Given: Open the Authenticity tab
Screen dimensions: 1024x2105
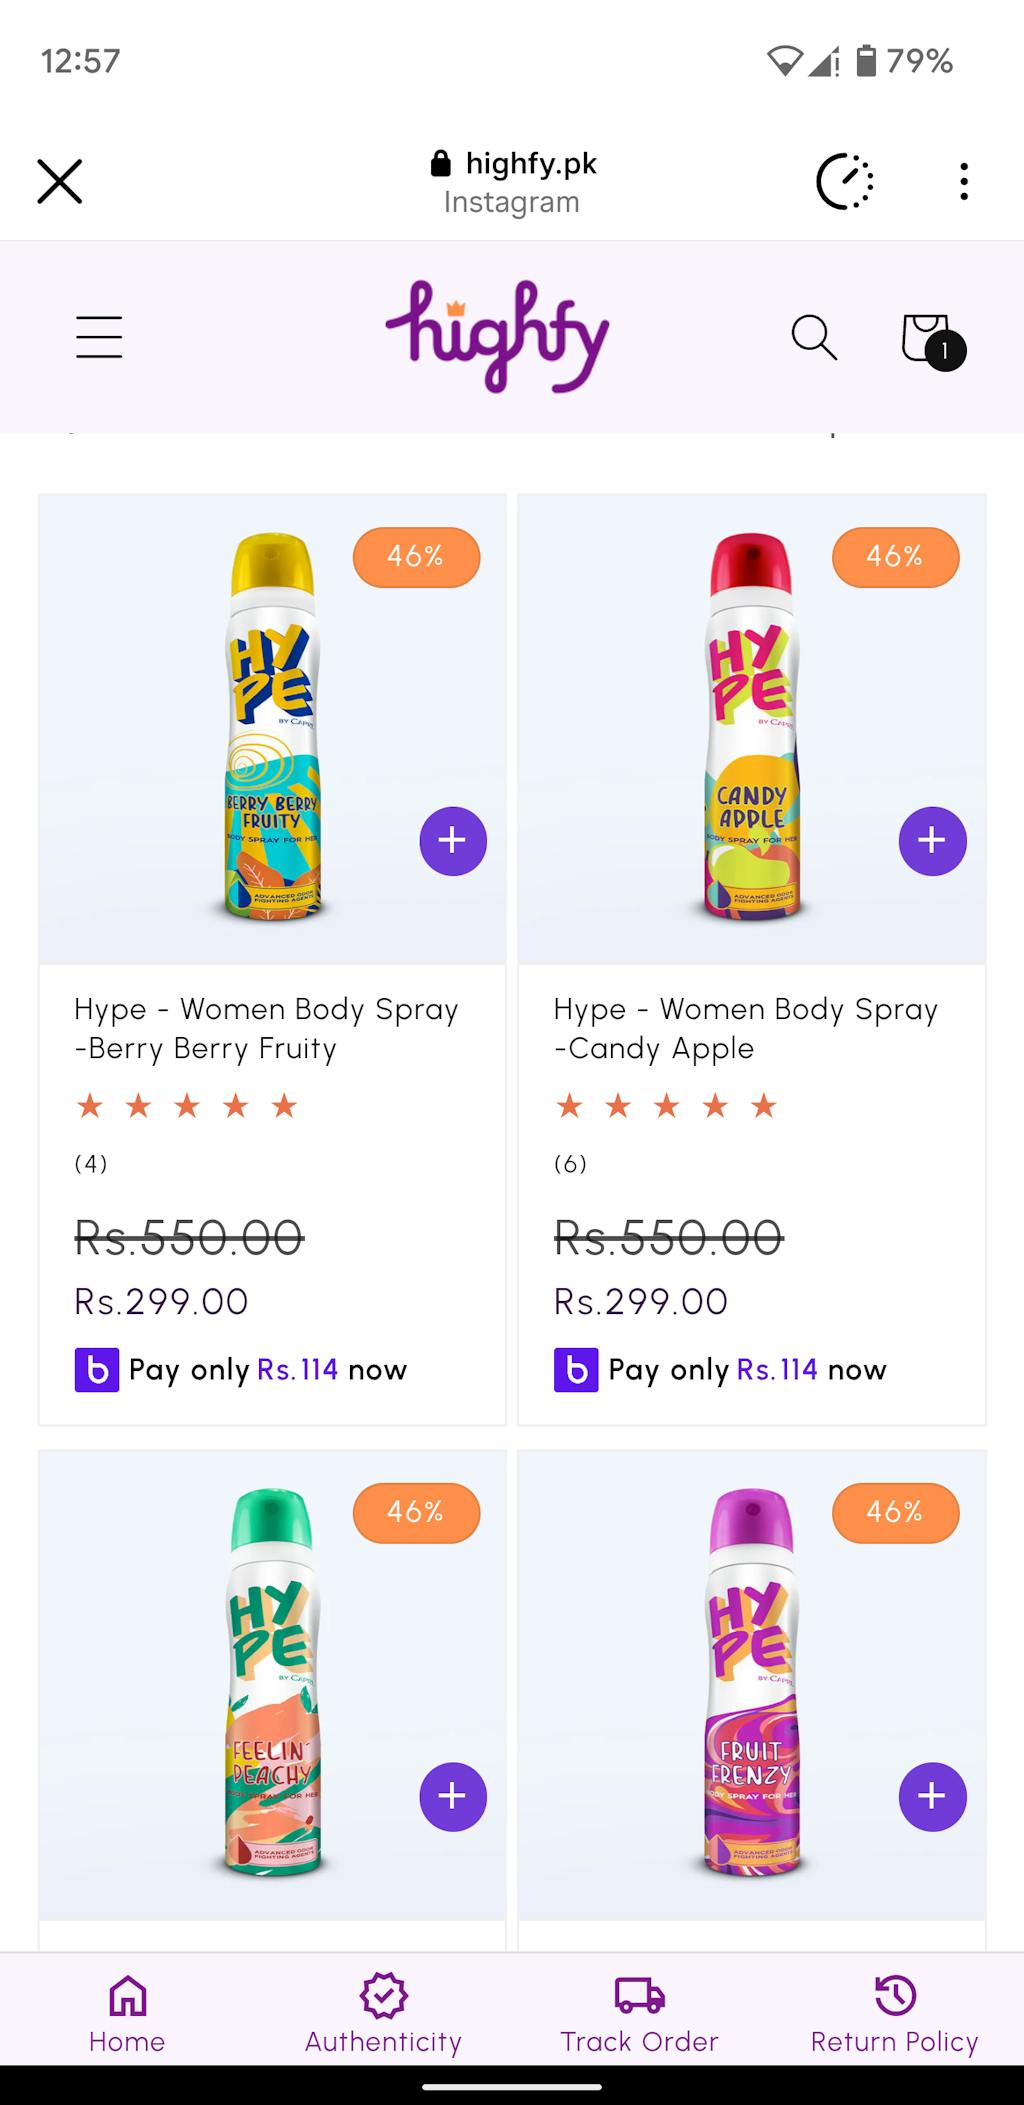Looking at the screenshot, I should click(383, 2014).
